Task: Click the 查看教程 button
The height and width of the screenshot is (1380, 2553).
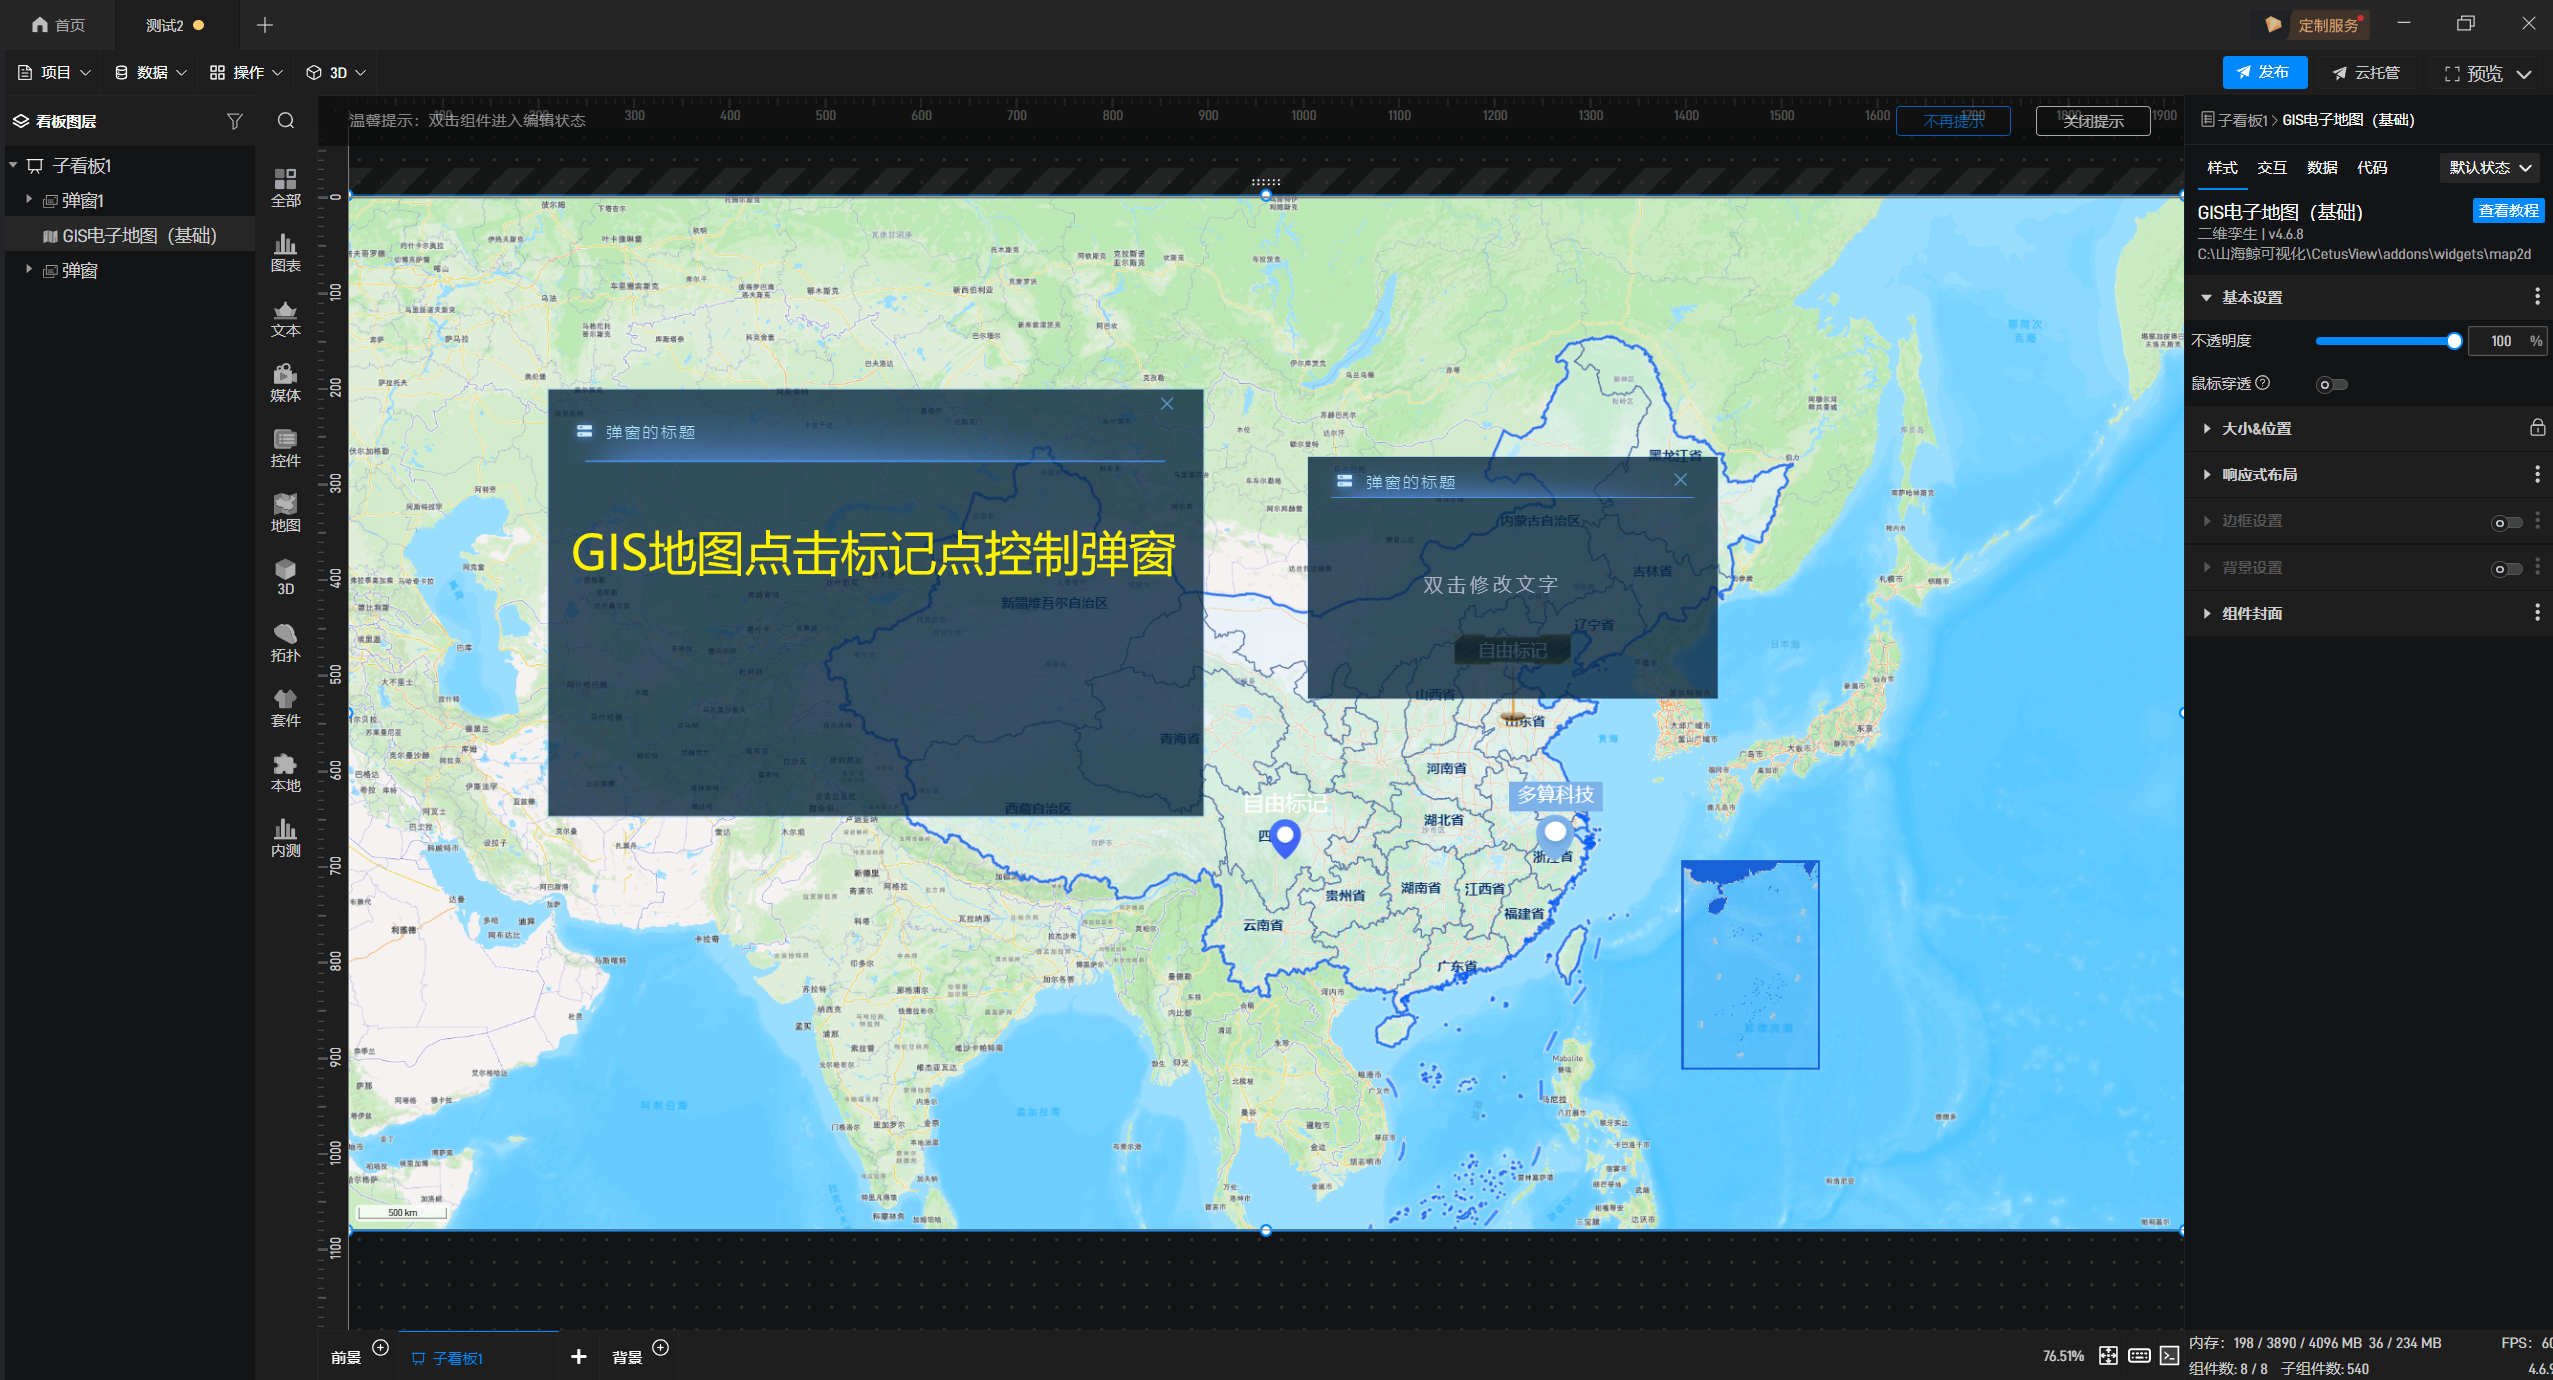Action: [2507, 211]
